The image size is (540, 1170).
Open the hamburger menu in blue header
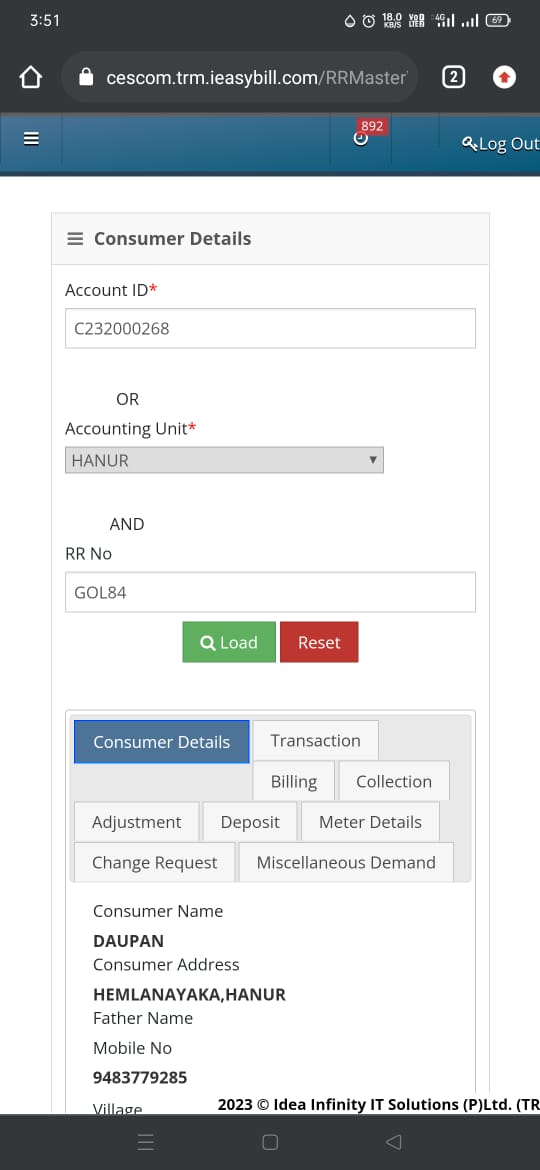pos(31,139)
